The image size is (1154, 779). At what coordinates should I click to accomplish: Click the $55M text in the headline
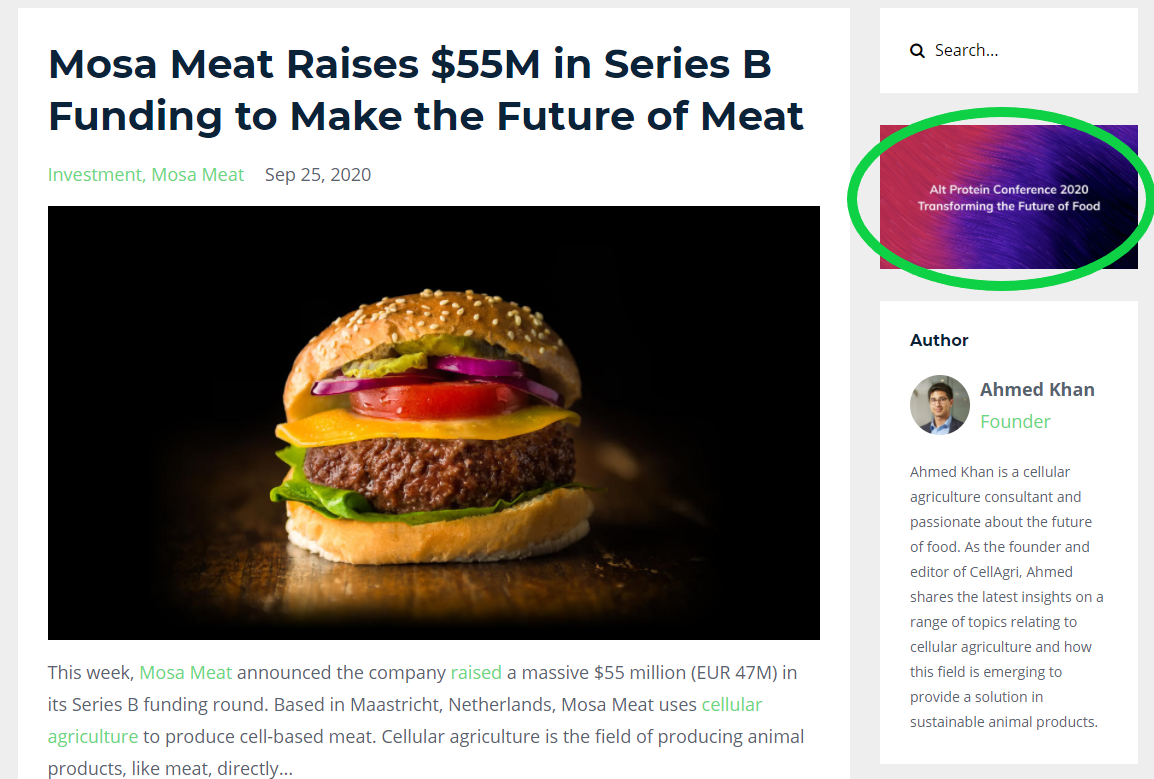pyautogui.click(x=486, y=64)
